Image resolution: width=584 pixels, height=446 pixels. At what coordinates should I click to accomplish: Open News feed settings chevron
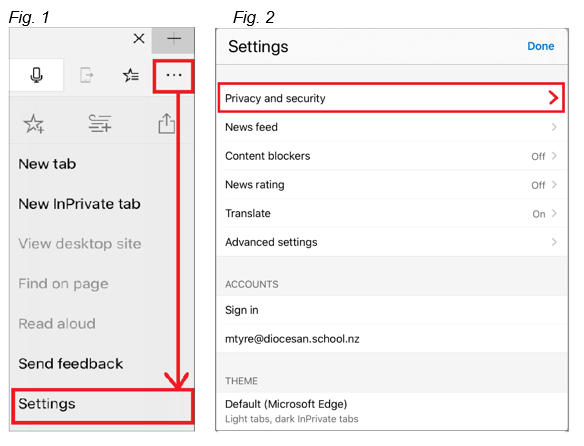point(554,127)
